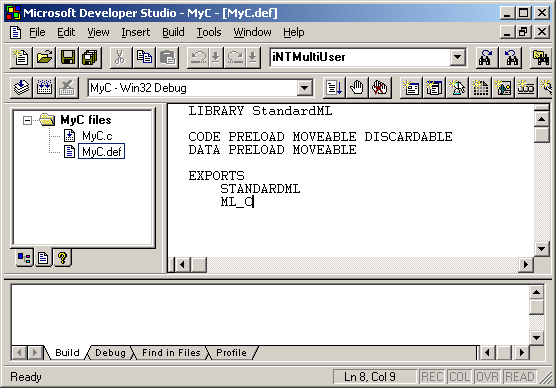Click output pane scroll up arrow

(x=536, y=292)
